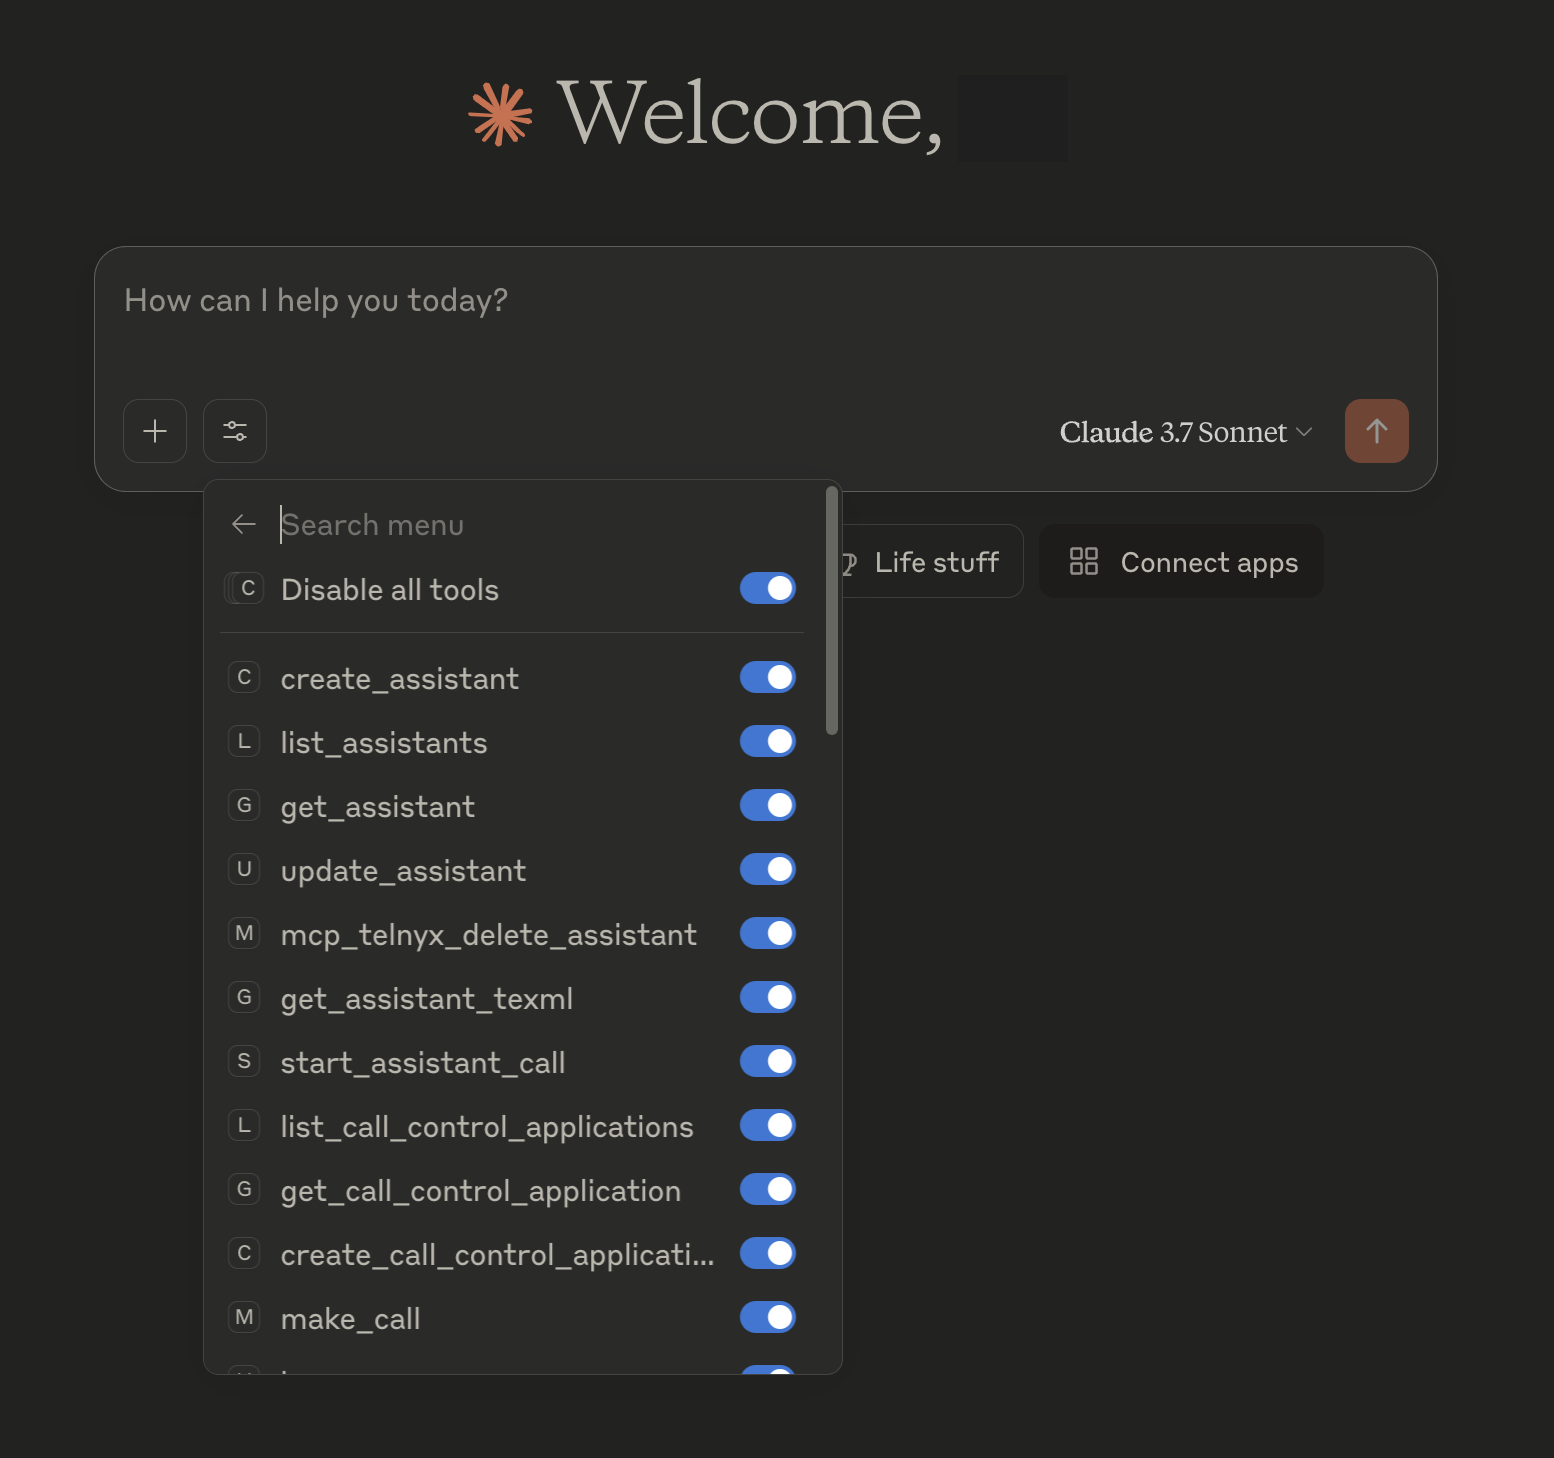Image resolution: width=1554 pixels, height=1458 pixels.
Task: Click the M badge beside make_call
Action: point(244,1317)
